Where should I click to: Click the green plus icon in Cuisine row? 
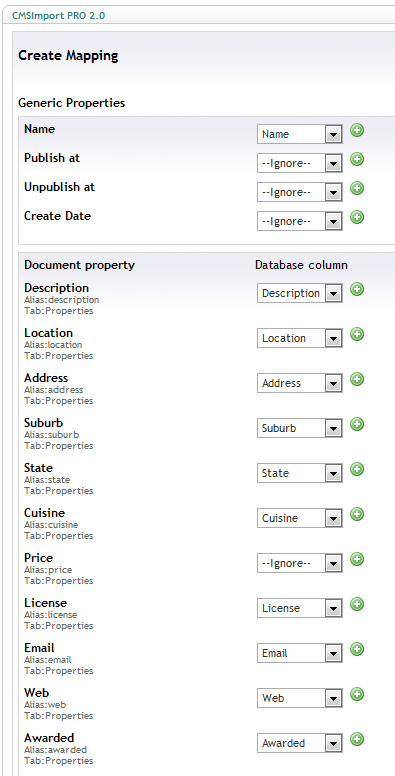click(x=357, y=514)
